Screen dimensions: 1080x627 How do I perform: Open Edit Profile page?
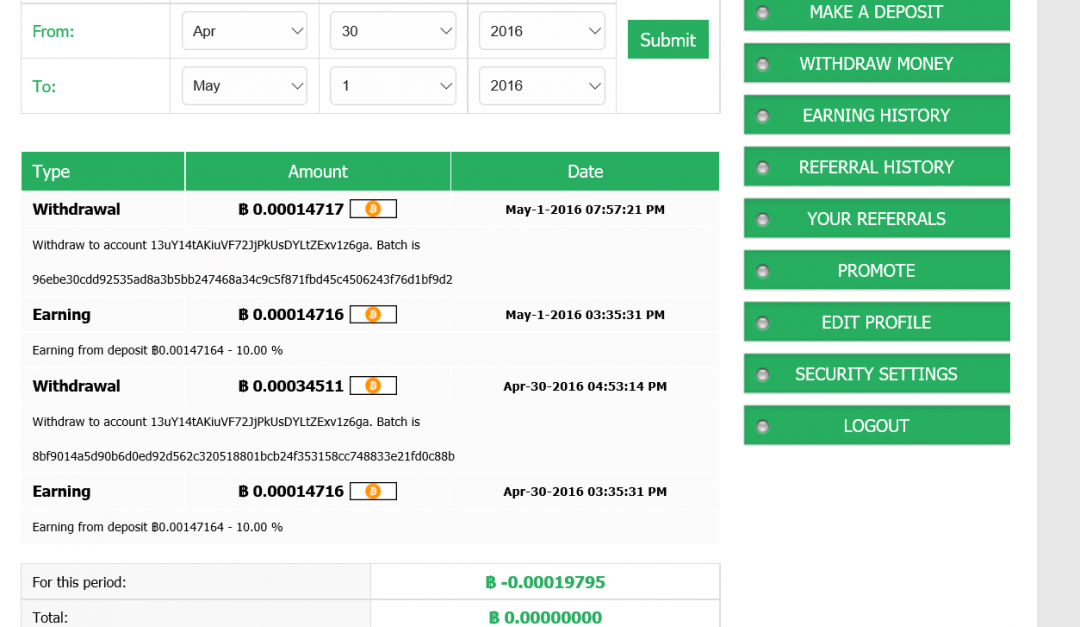tap(876, 323)
